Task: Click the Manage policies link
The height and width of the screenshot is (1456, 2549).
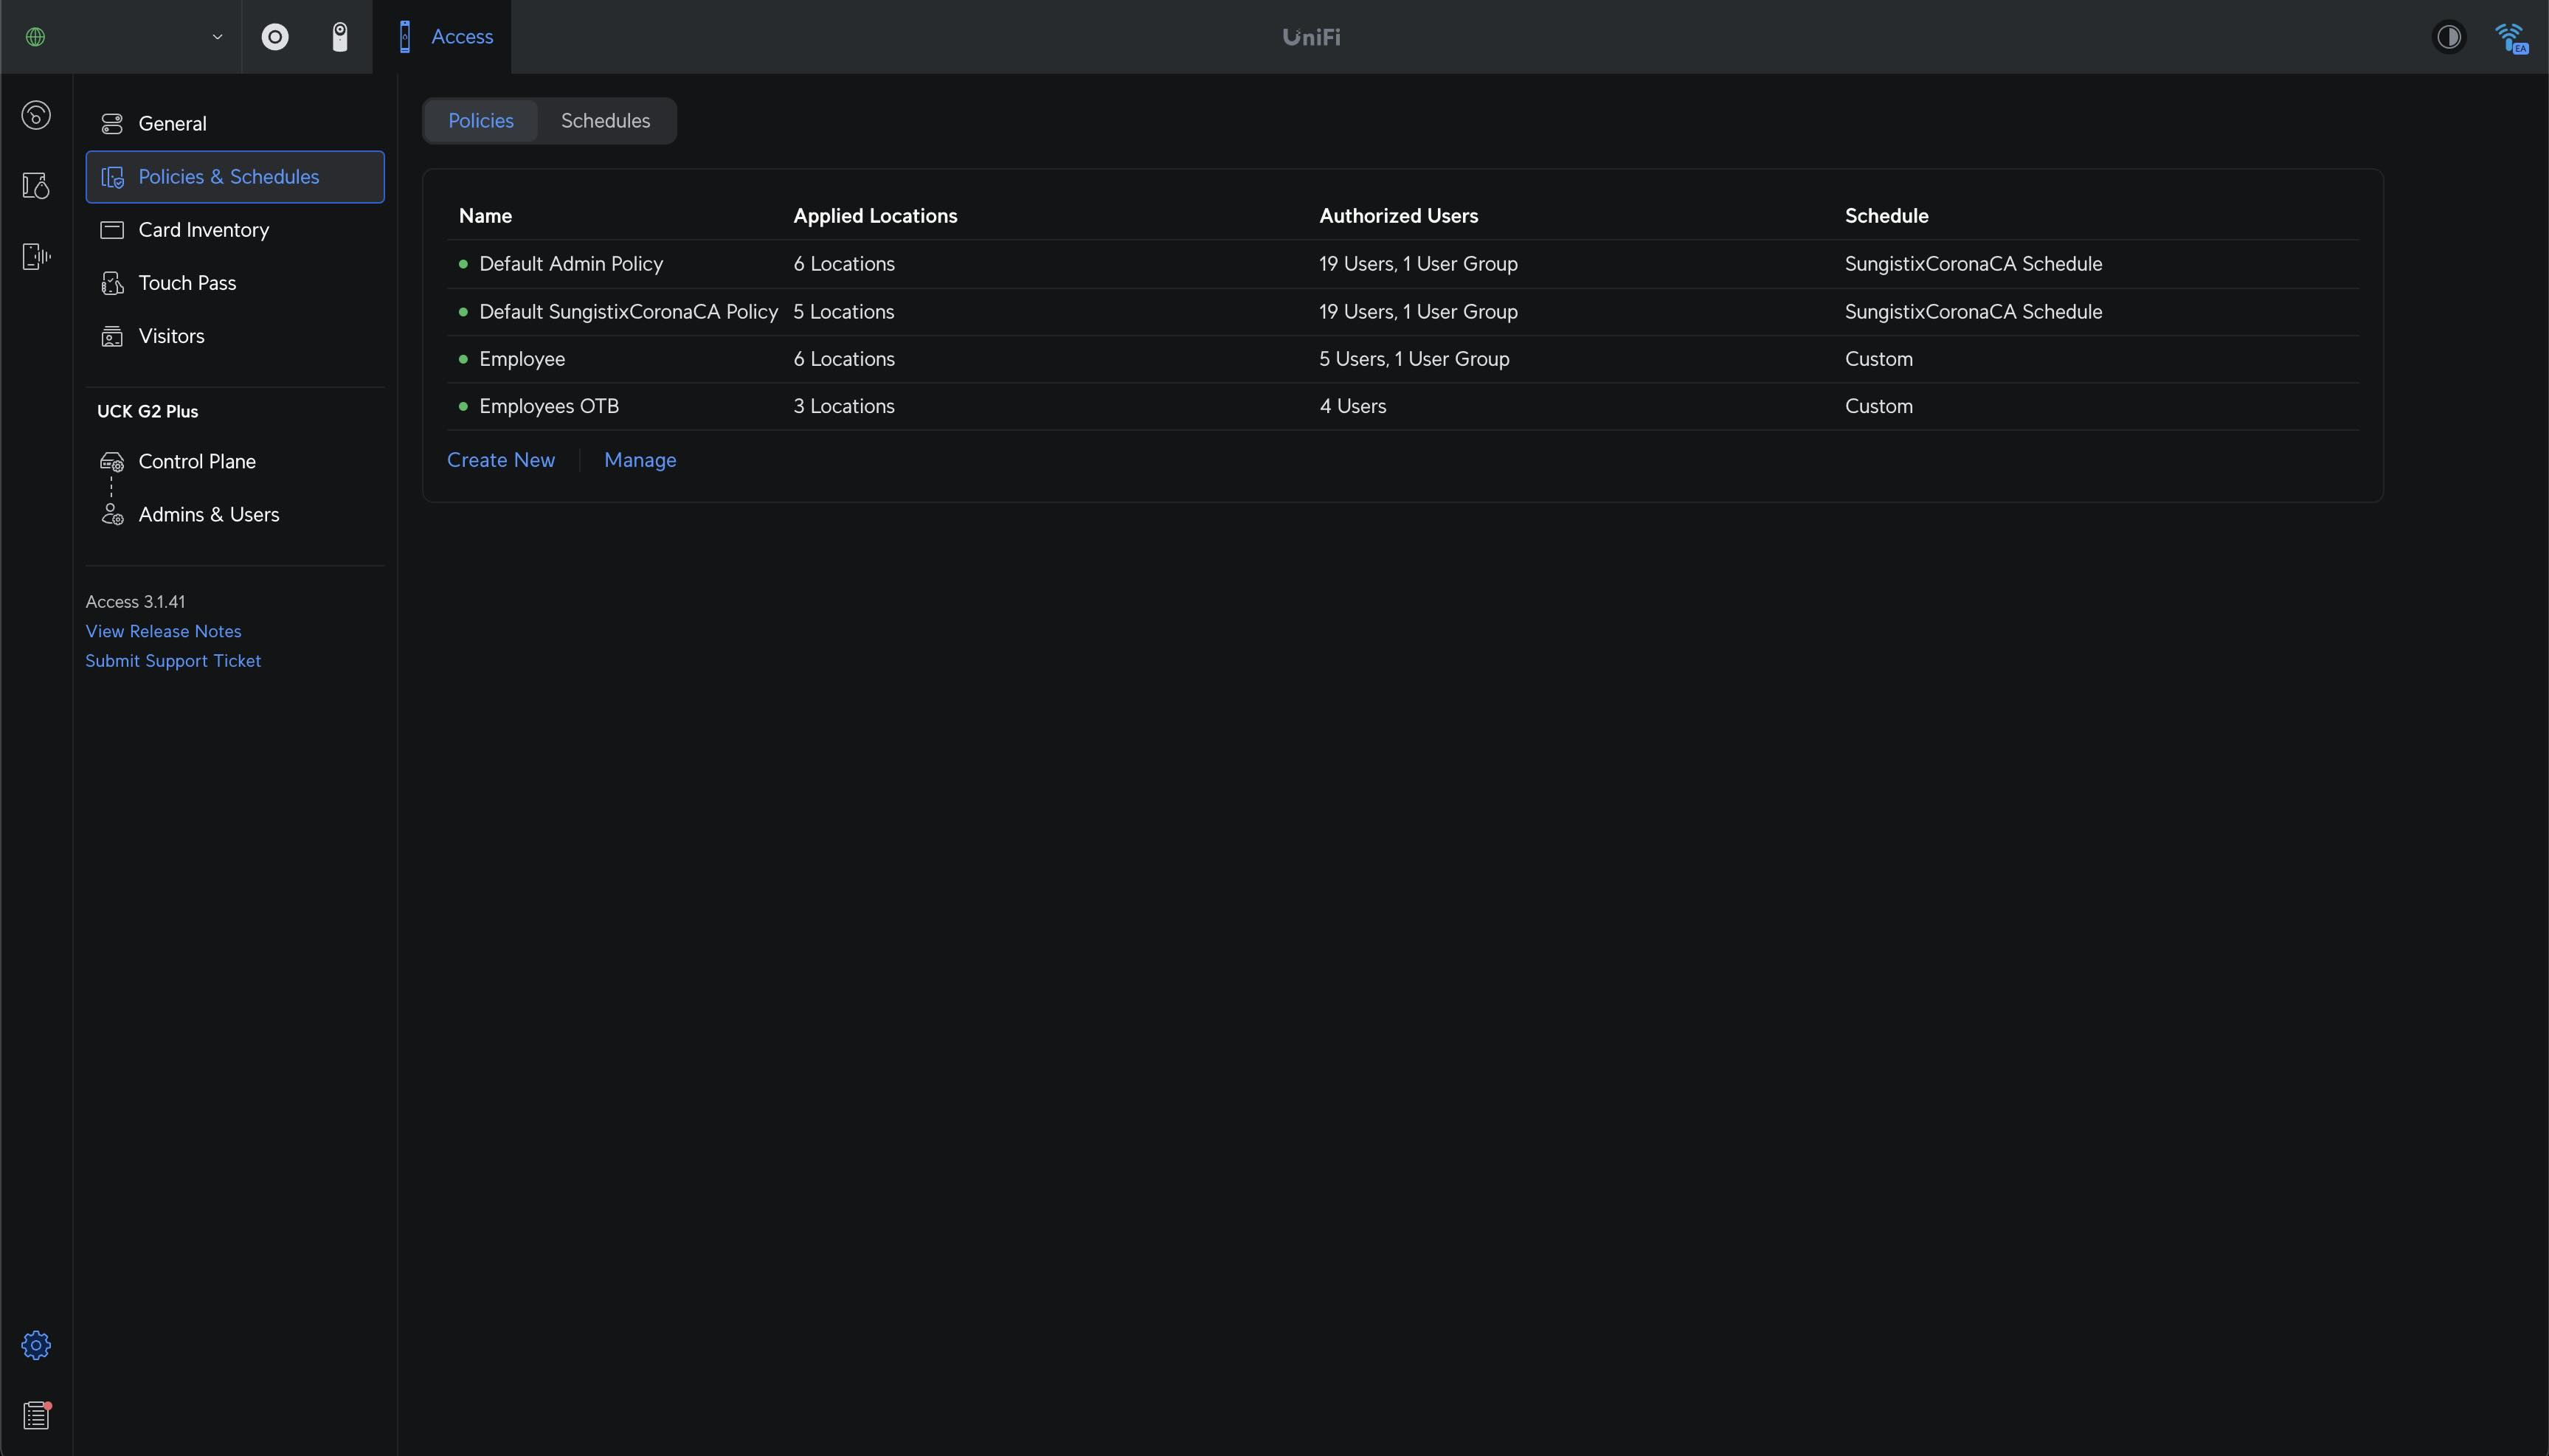Action: 640,460
